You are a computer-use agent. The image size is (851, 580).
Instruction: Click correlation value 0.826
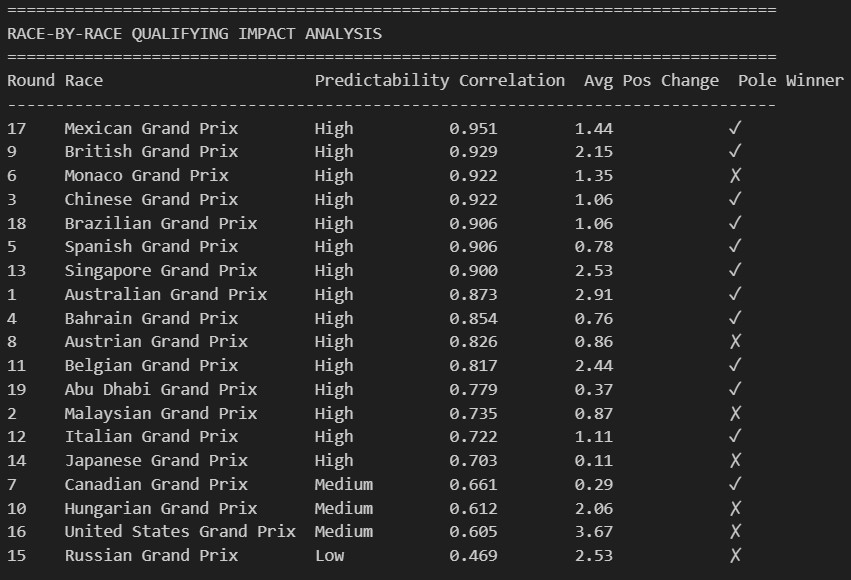[x=473, y=342]
